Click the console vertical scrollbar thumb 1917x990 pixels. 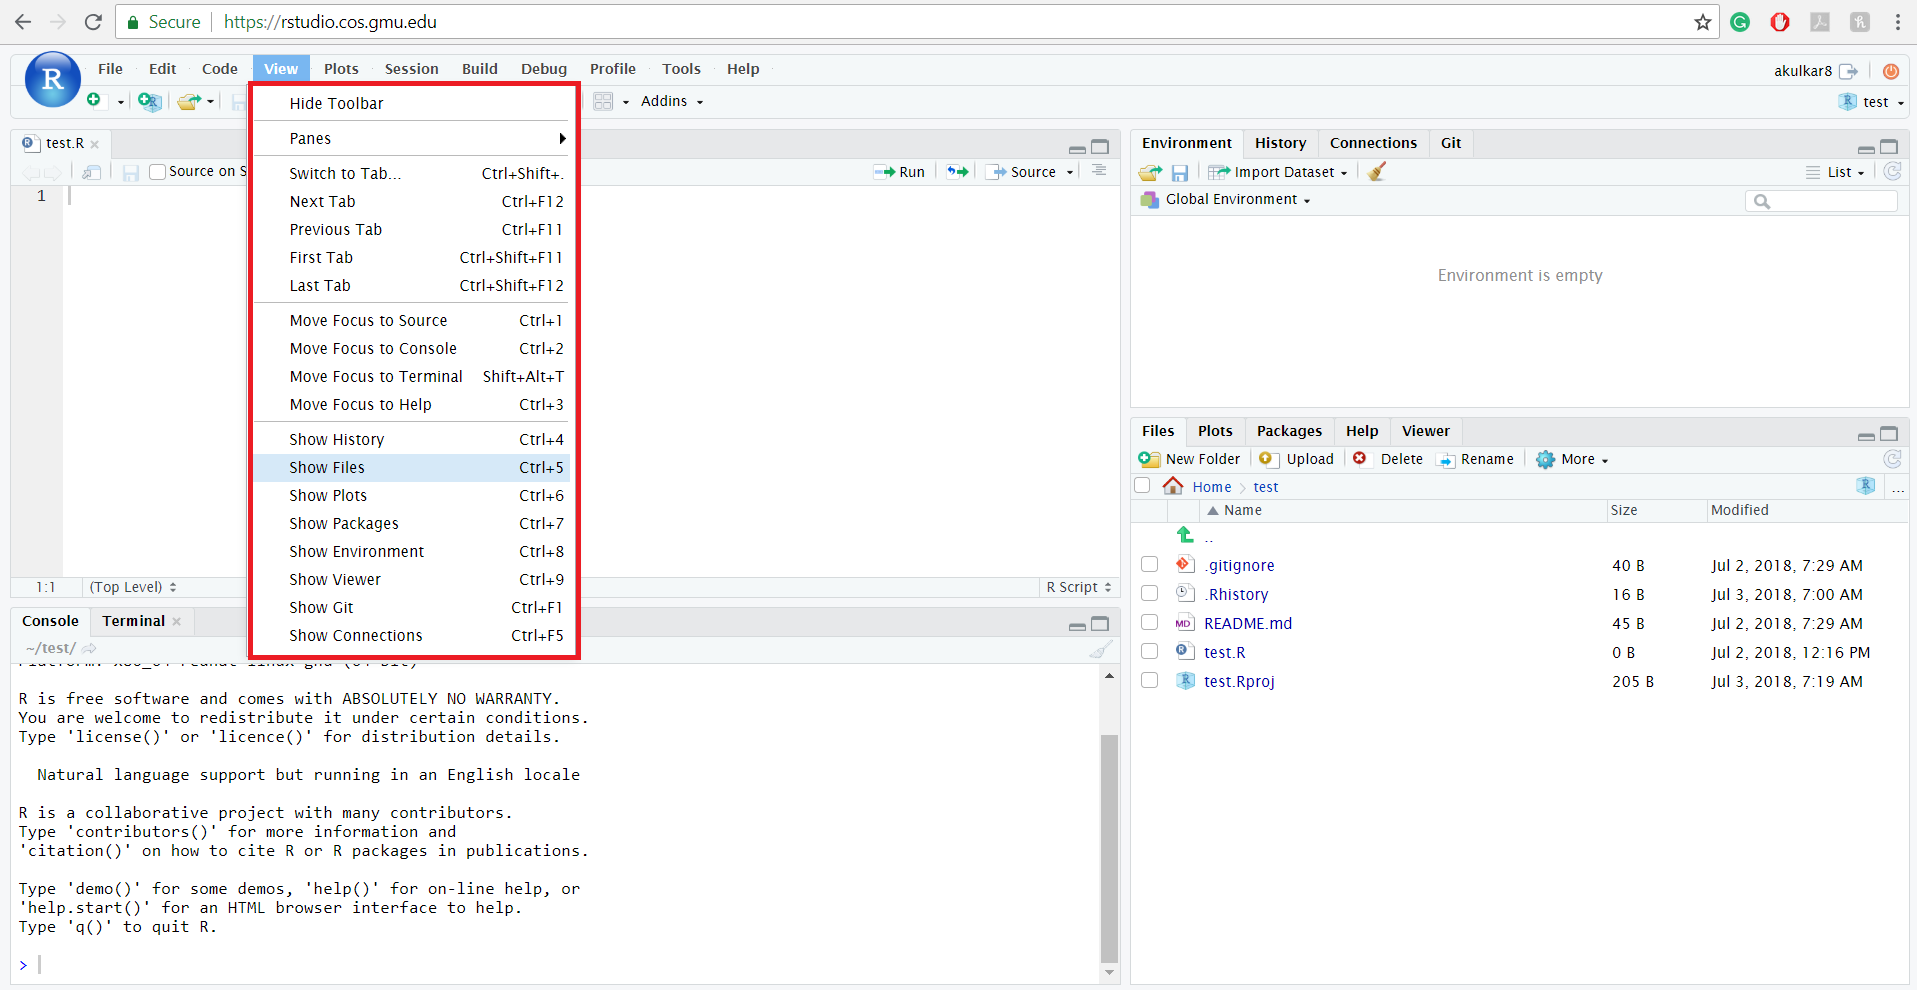(x=1109, y=847)
